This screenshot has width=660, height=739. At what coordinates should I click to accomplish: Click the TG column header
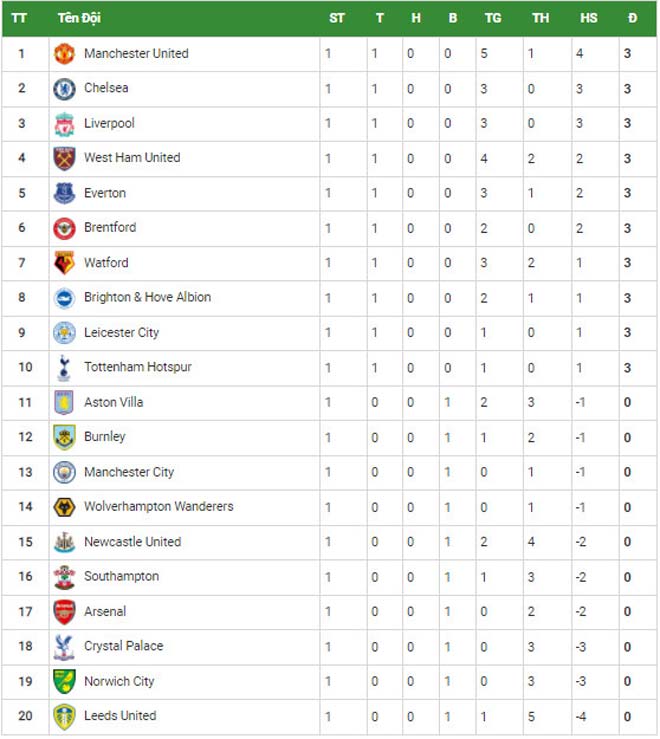tap(493, 18)
